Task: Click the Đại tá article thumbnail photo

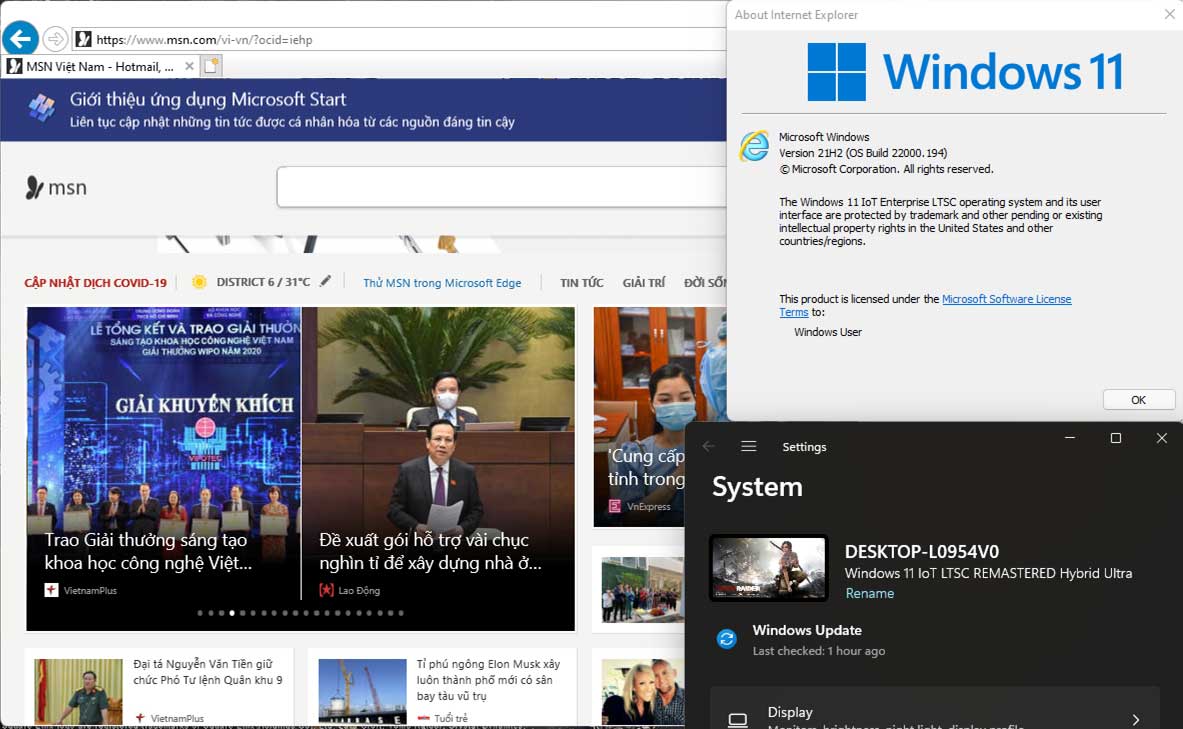Action: (x=78, y=691)
